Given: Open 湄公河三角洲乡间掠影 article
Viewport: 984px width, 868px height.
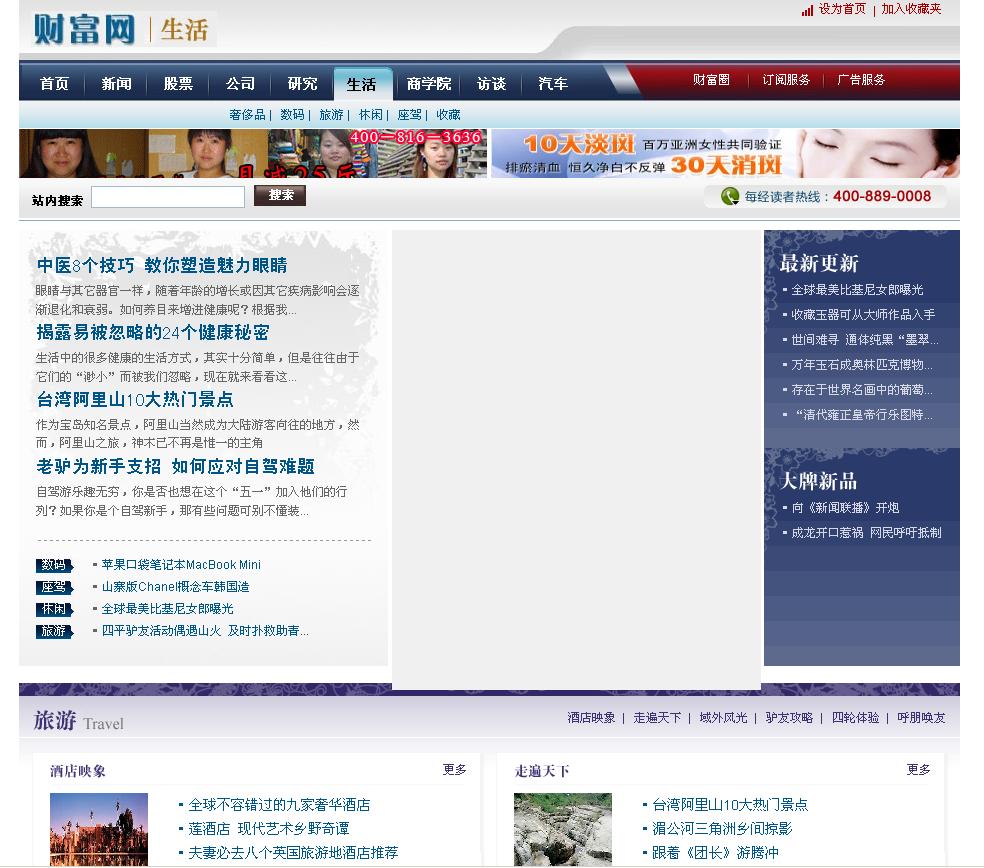Looking at the screenshot, I should [x=722, y=828].
